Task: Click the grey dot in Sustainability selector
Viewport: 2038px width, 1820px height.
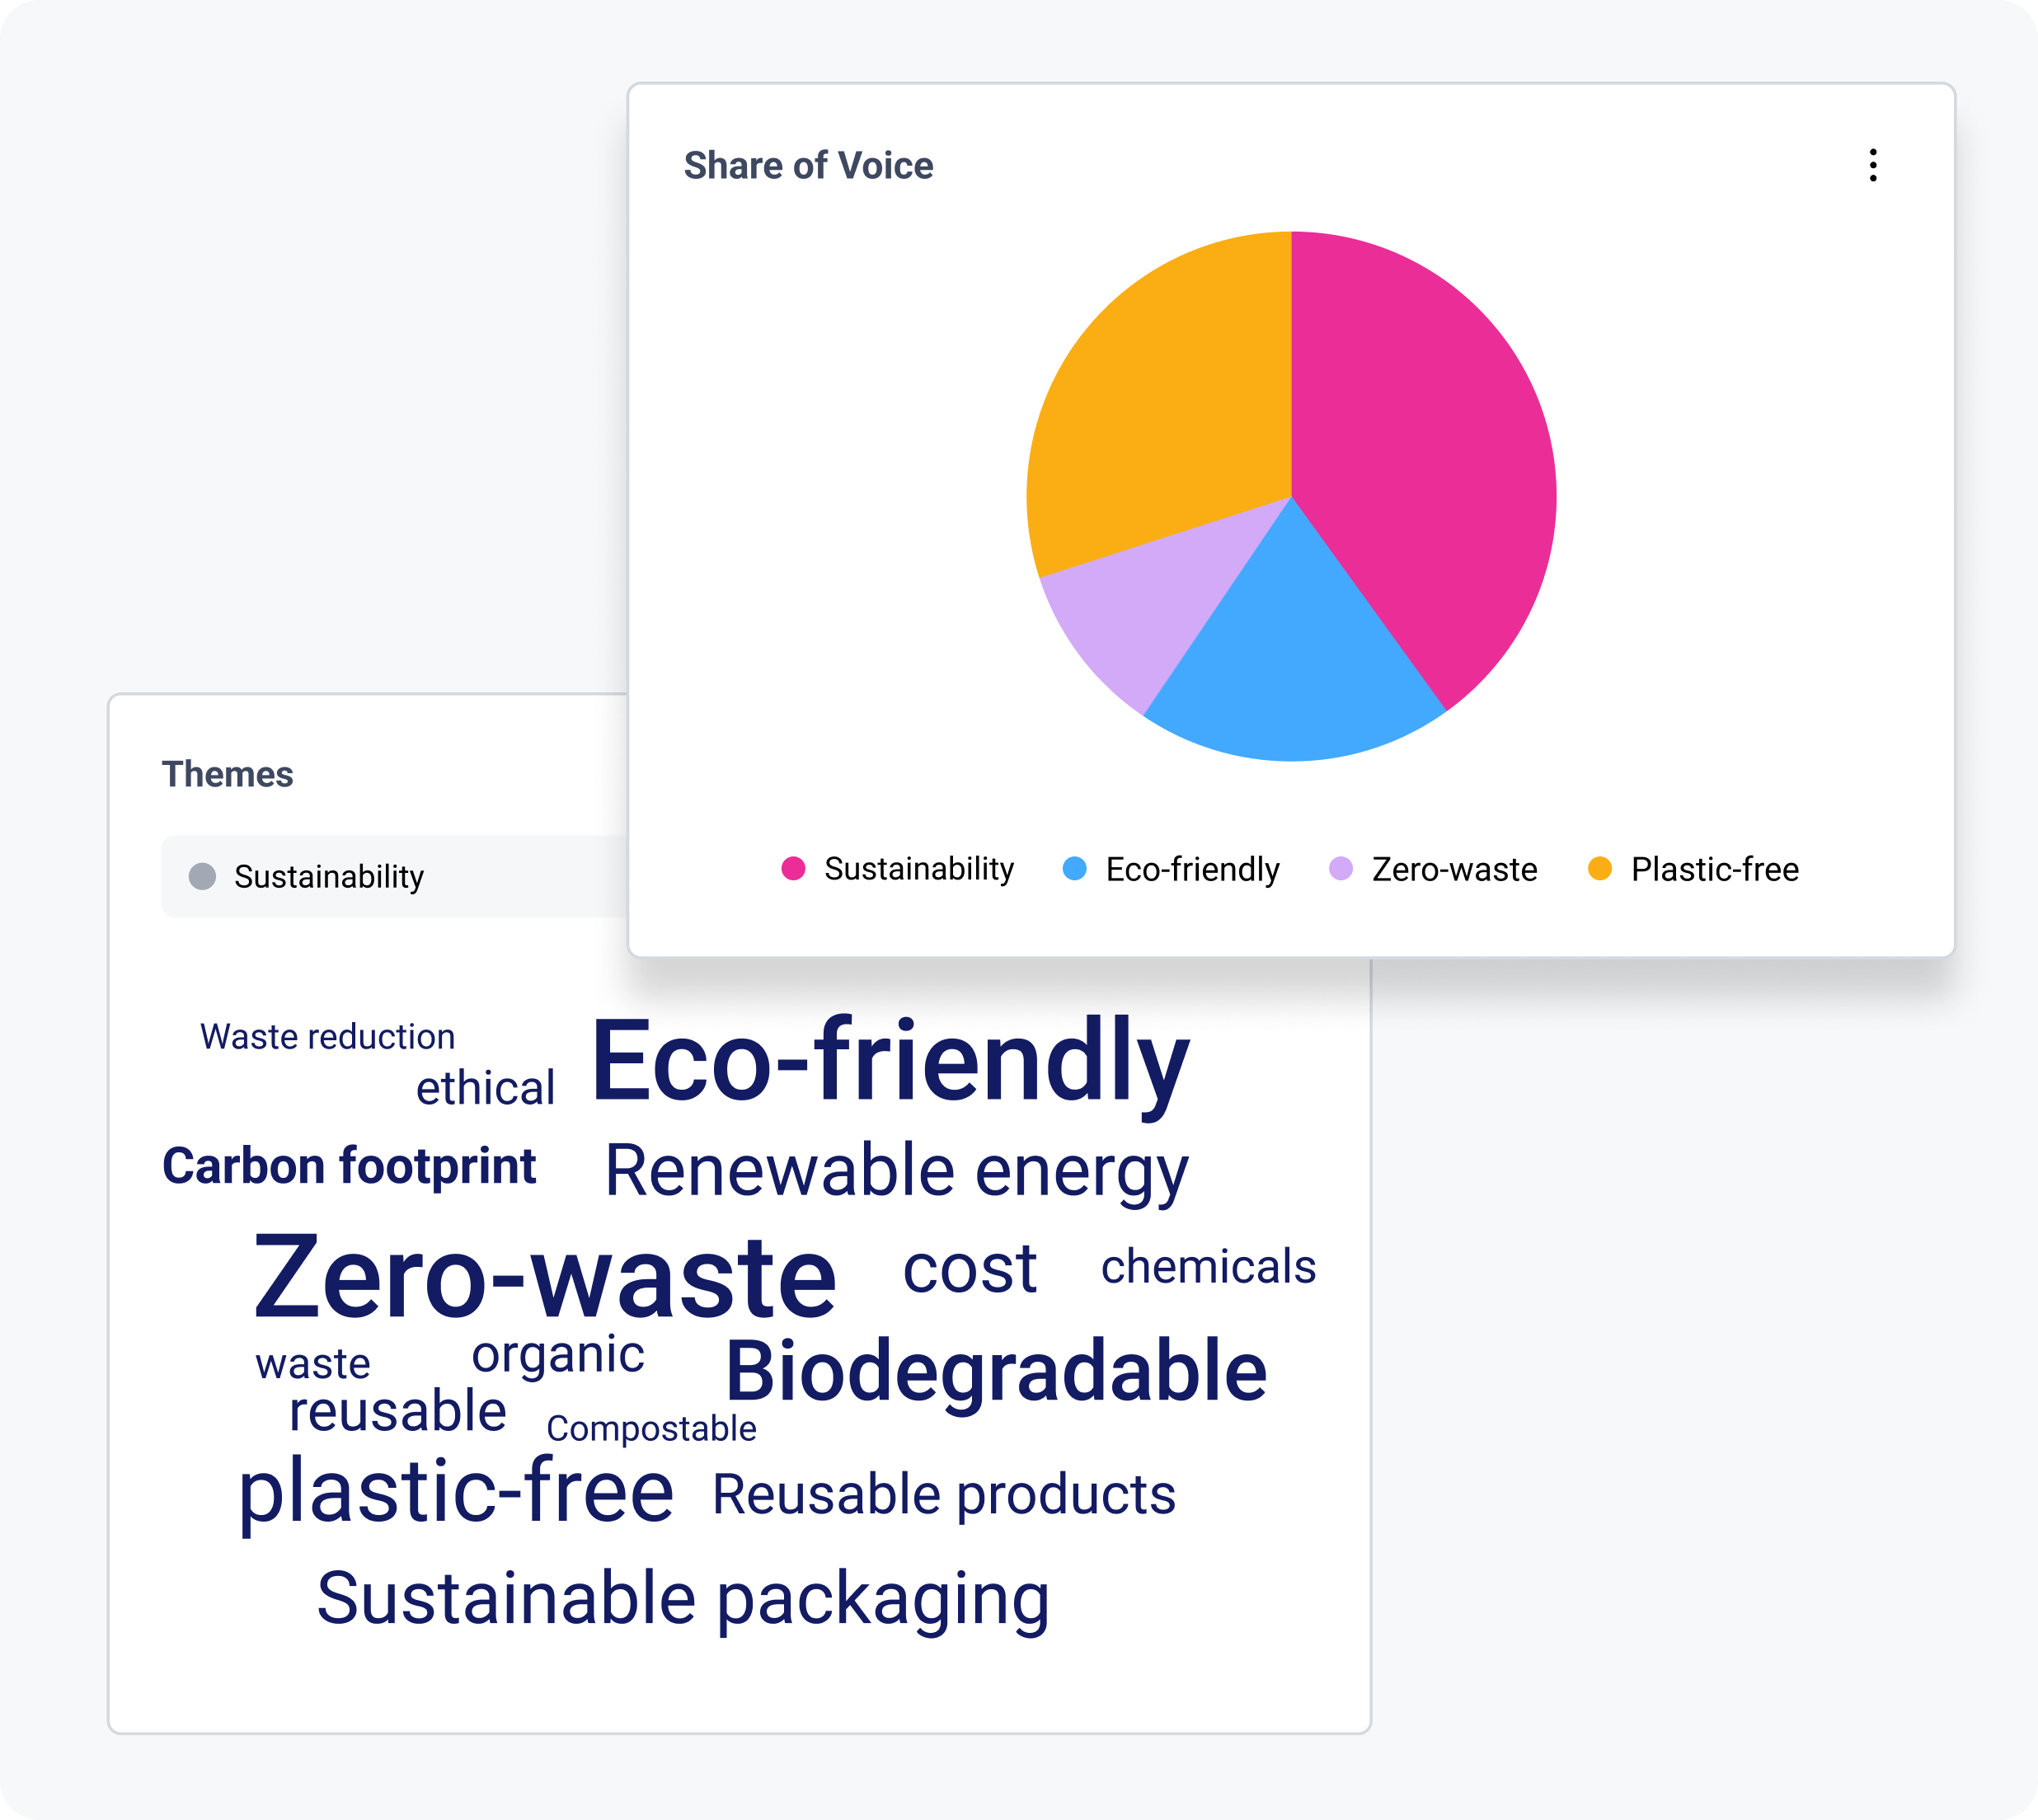Action: [x=203, y=876]
